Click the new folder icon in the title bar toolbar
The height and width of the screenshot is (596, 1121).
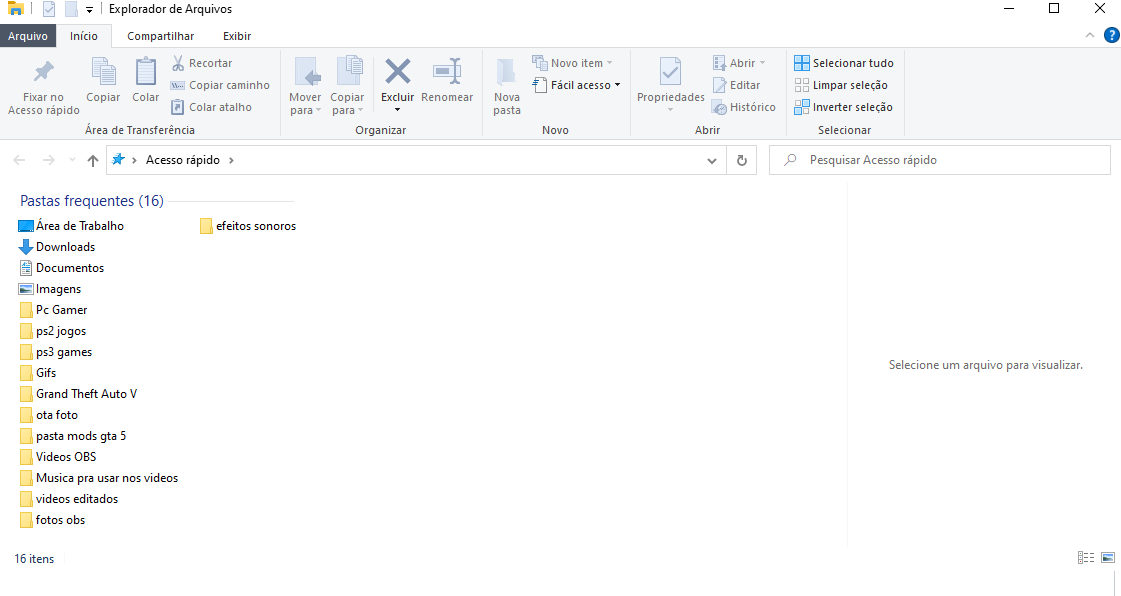pos(71,9)
